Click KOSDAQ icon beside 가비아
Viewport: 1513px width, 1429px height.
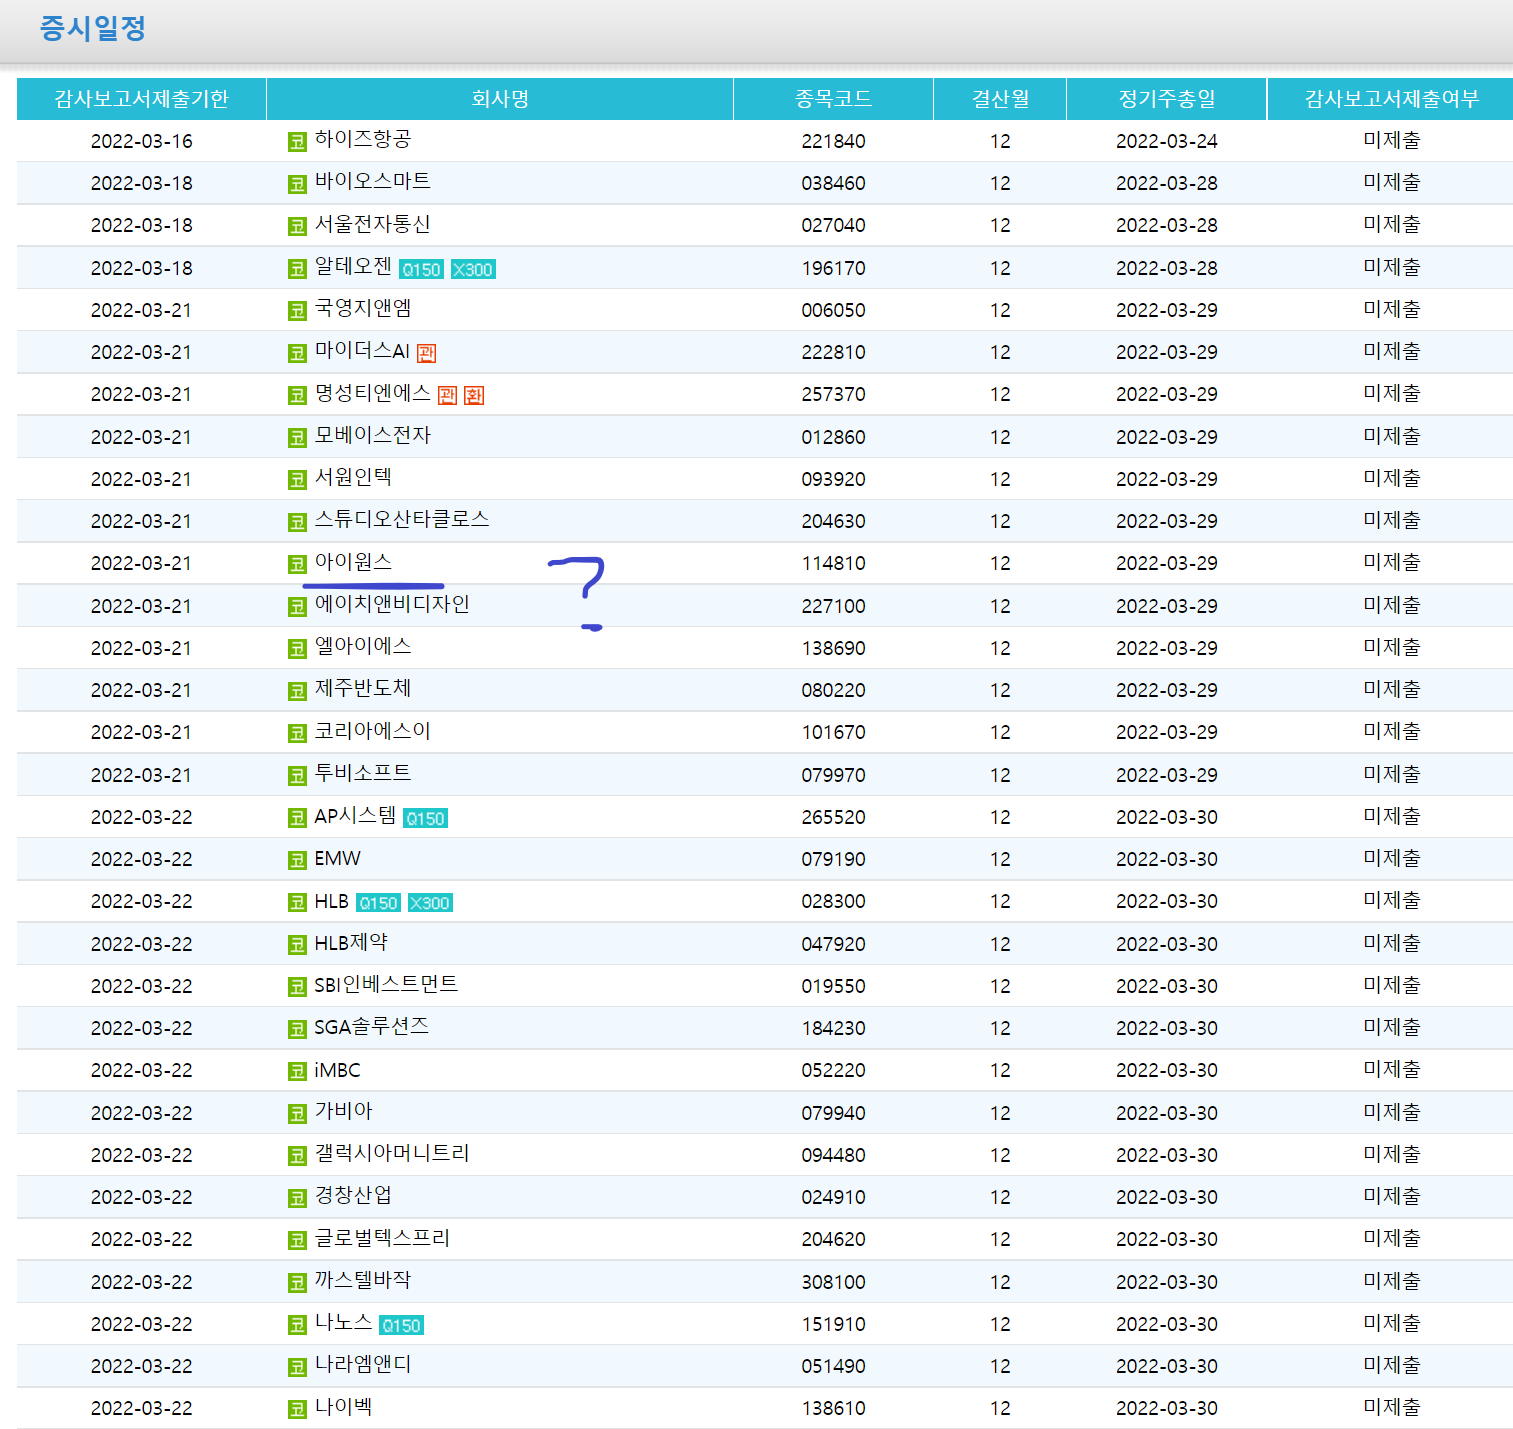pos(297,1114)
